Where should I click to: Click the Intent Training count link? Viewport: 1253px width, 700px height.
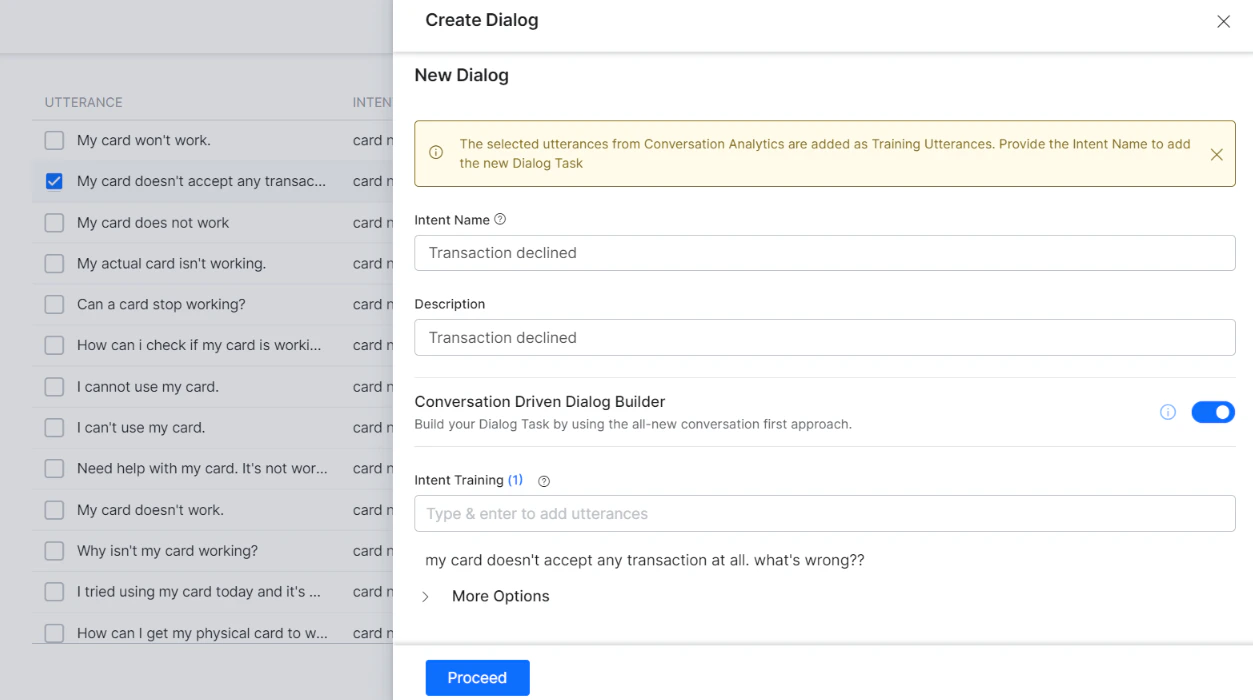click(x=515, y=480)
